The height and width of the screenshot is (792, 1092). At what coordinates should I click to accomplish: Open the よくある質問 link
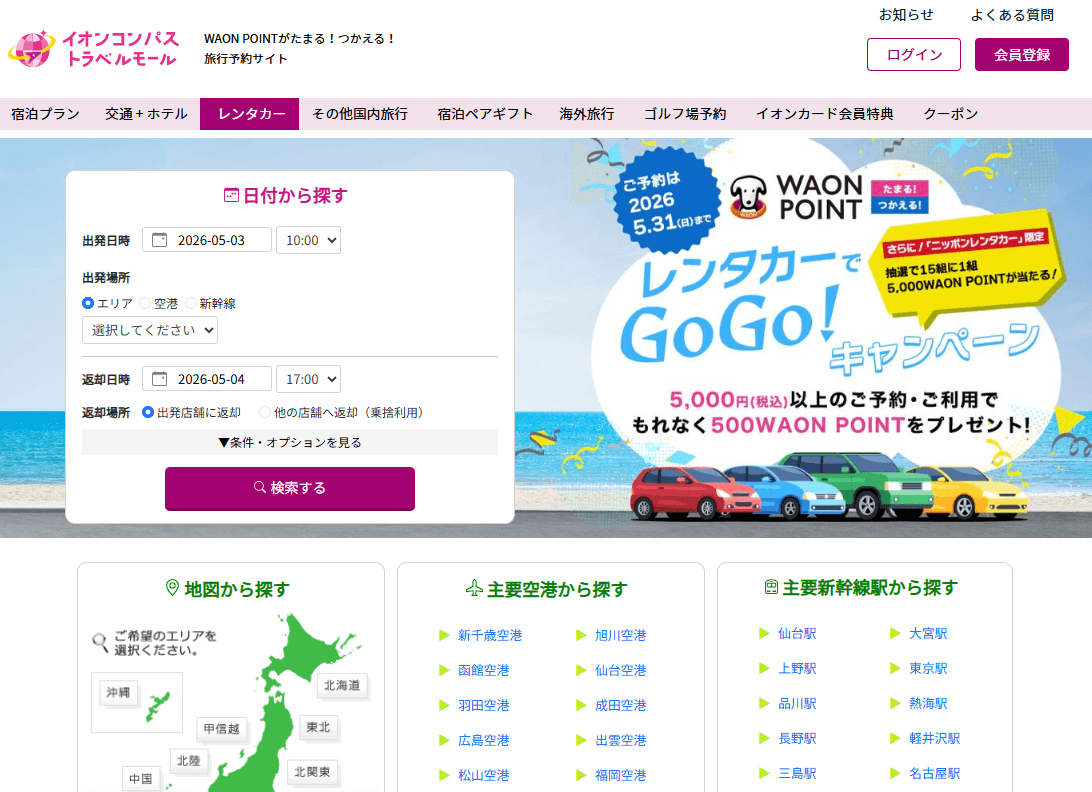click(x=1012, y=15)
